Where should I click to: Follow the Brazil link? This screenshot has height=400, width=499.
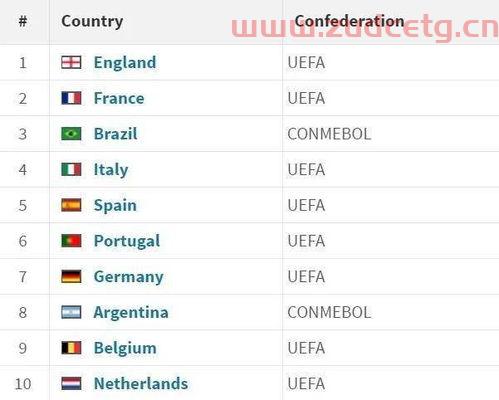point(115,134)
